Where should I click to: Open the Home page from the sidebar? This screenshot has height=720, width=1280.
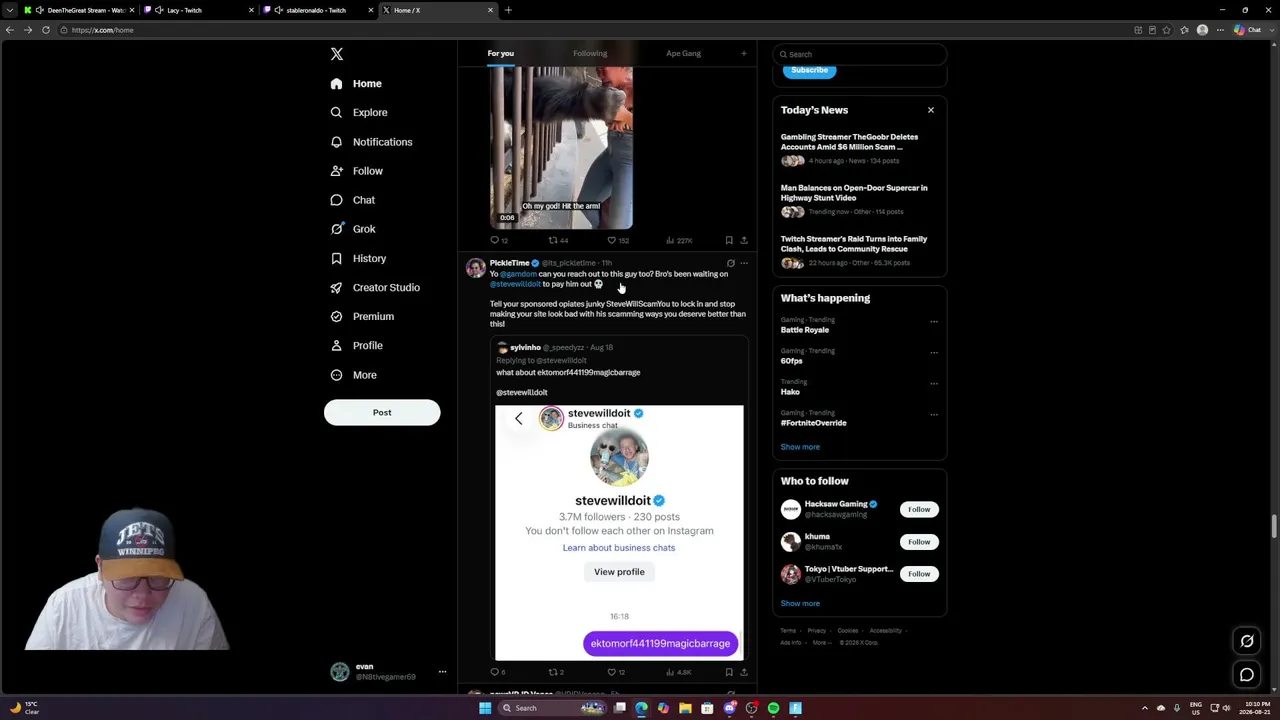point(356,84)
